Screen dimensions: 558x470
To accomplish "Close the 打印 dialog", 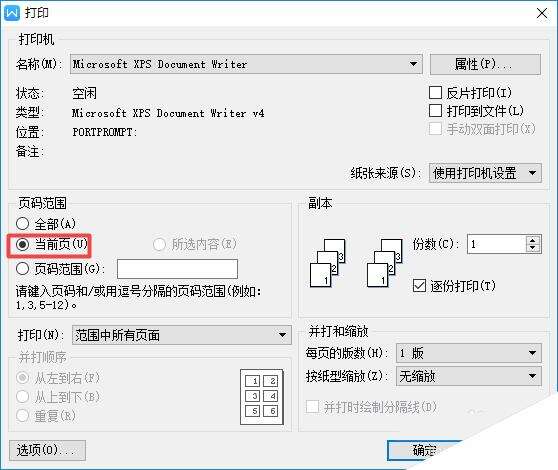I will [x=542, y=13].
